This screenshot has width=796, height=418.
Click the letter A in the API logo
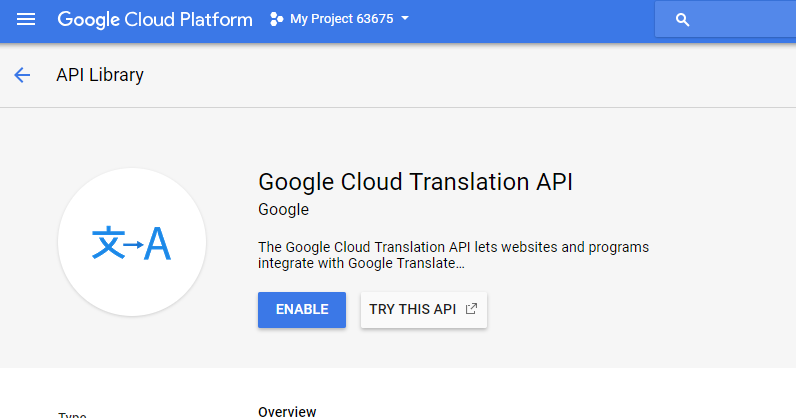157,243
